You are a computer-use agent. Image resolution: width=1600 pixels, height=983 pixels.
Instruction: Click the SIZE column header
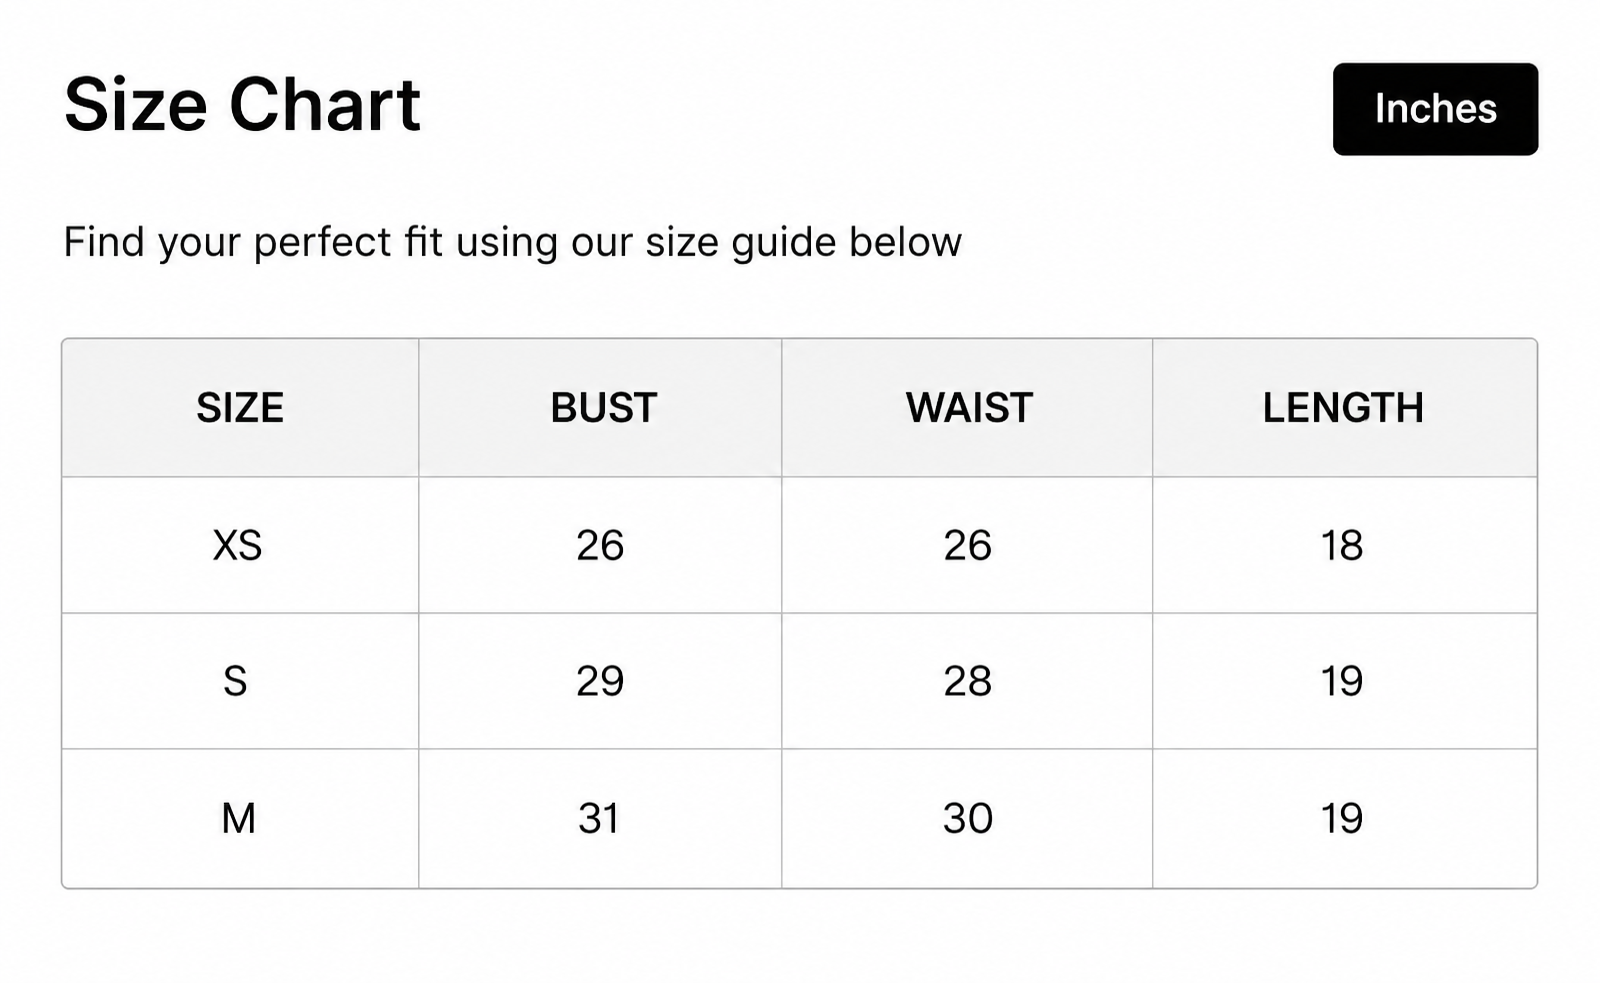(x=240, y=408)
